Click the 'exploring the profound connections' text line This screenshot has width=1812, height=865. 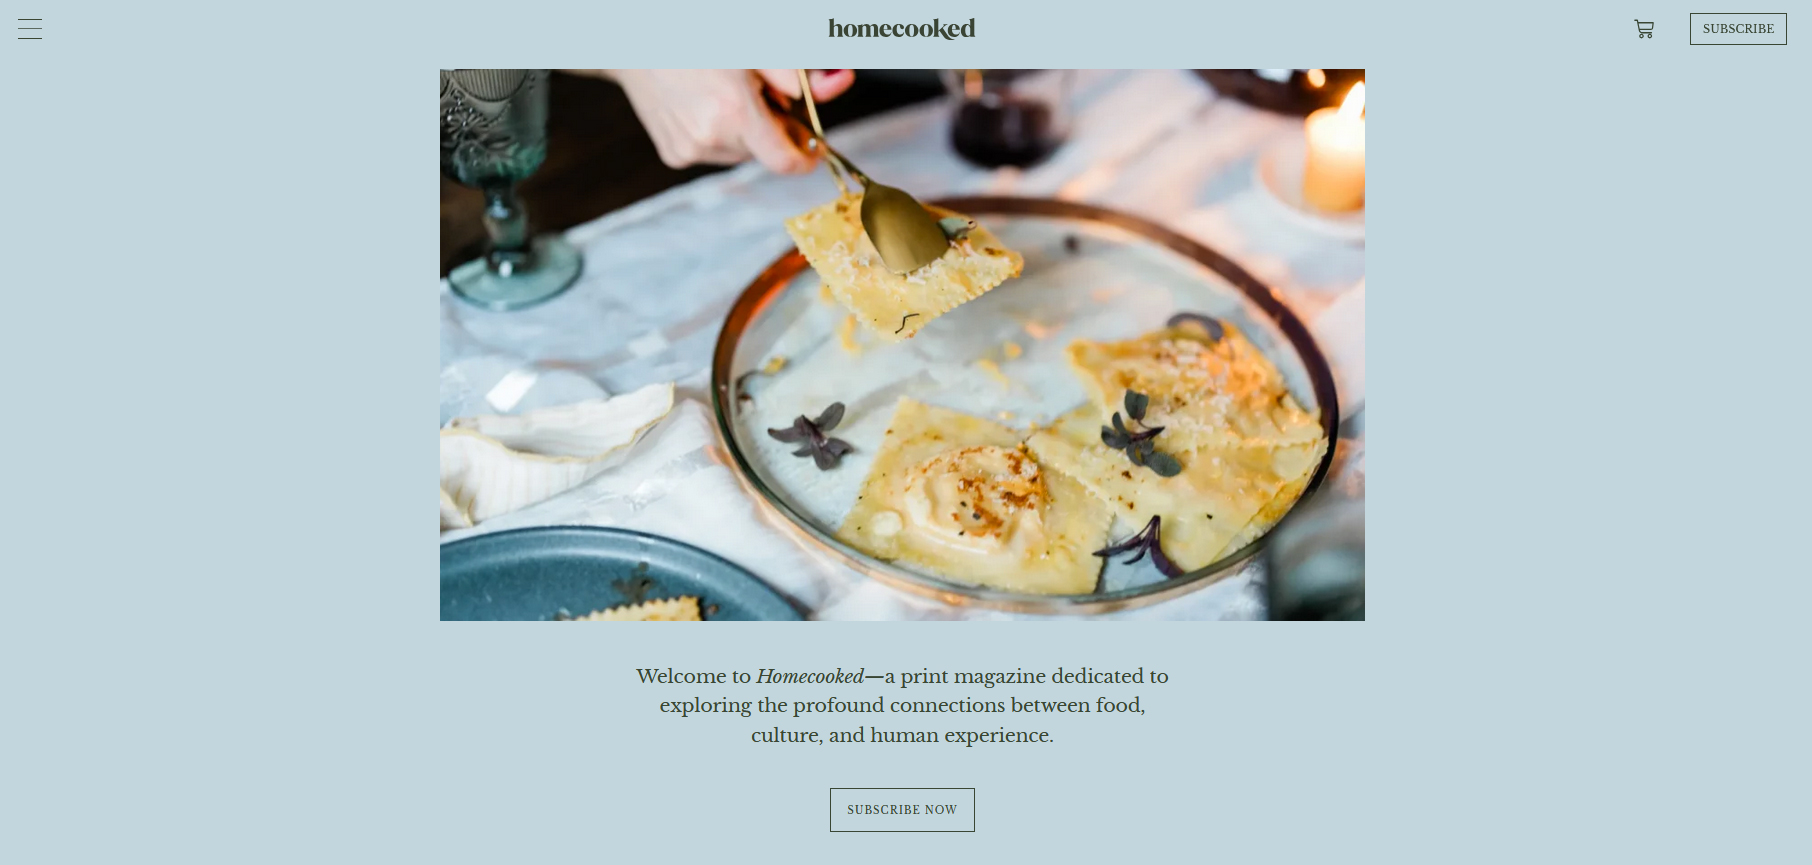pos(902,705)
